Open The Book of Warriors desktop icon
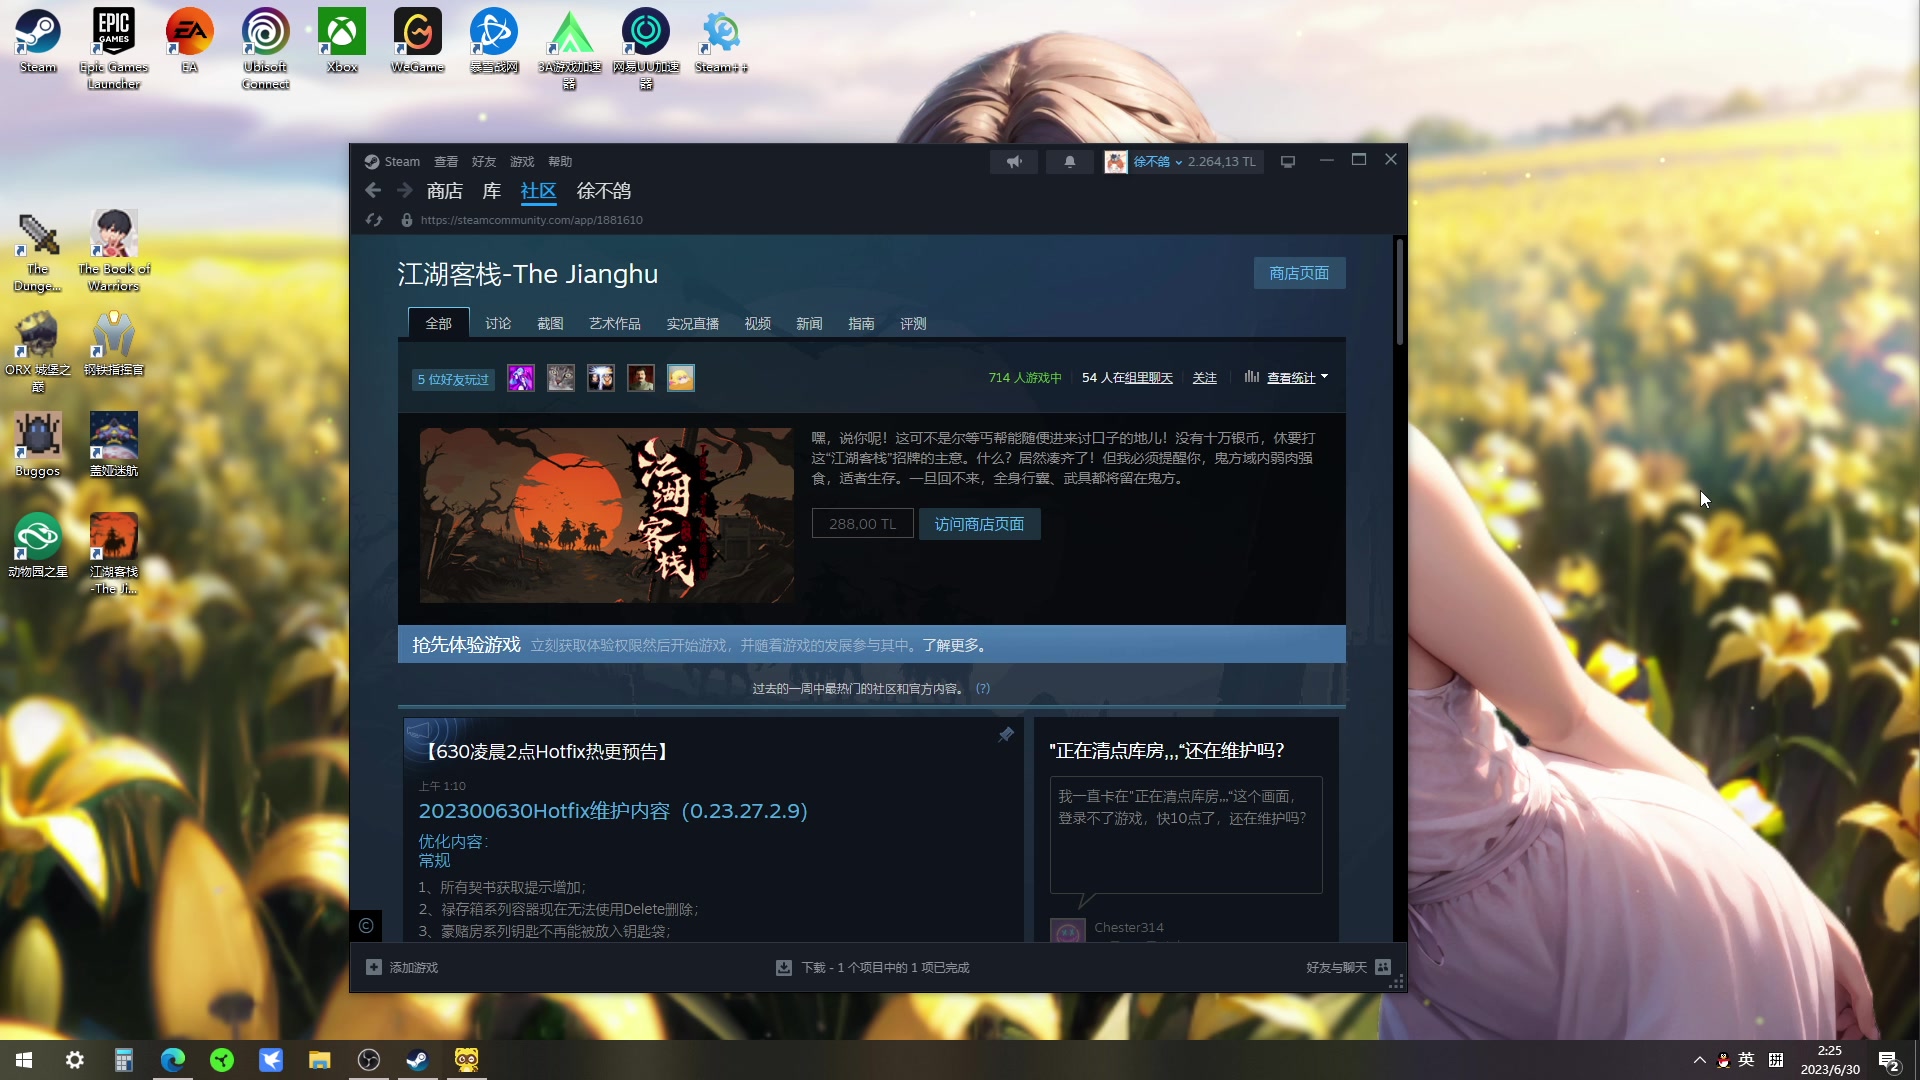The width and height of the screenshot is (1920, 1080). pos(114,251)
